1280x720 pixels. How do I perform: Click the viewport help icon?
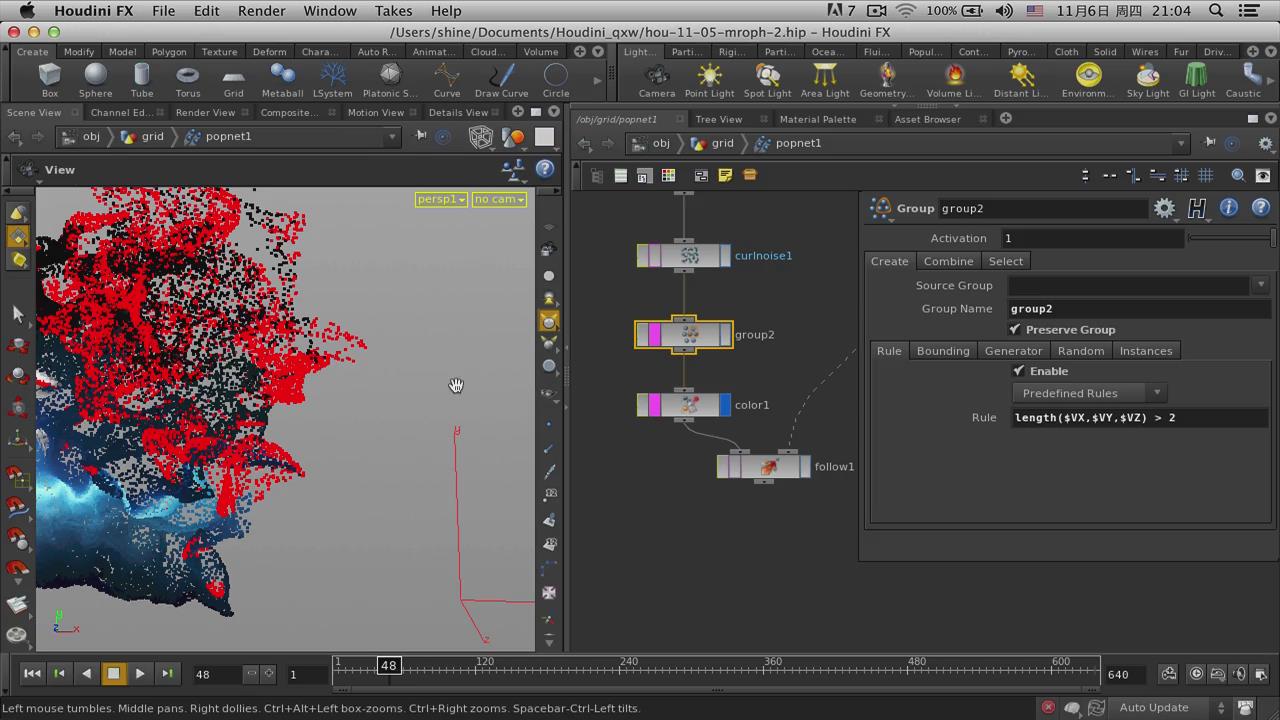click(x=545, y=169)
